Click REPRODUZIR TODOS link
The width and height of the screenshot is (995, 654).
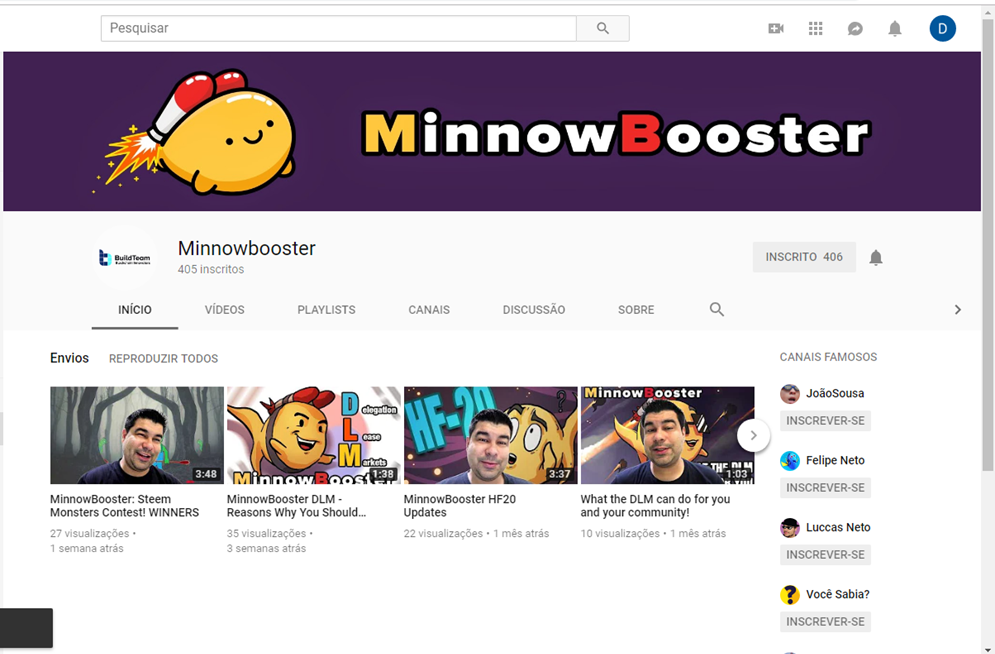pos(163,359)
